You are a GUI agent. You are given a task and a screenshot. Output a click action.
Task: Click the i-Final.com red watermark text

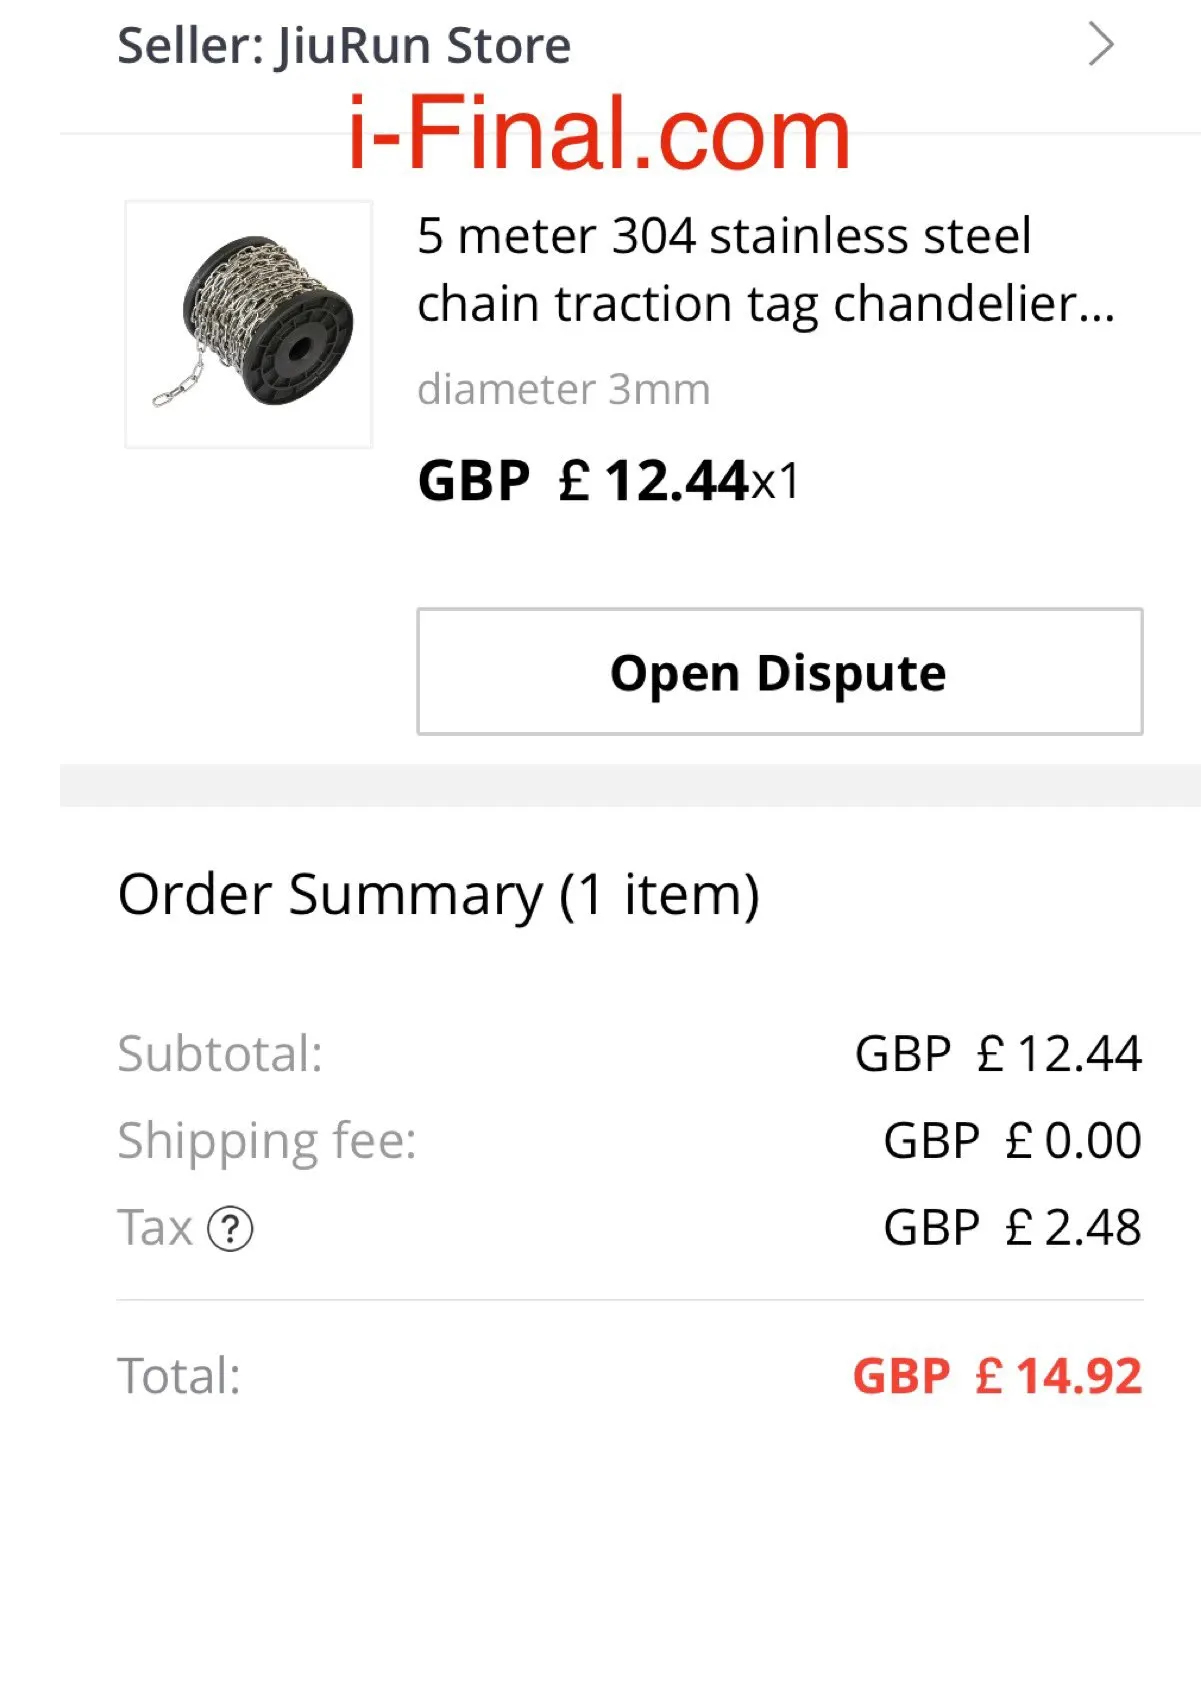[x=599, y=134]
